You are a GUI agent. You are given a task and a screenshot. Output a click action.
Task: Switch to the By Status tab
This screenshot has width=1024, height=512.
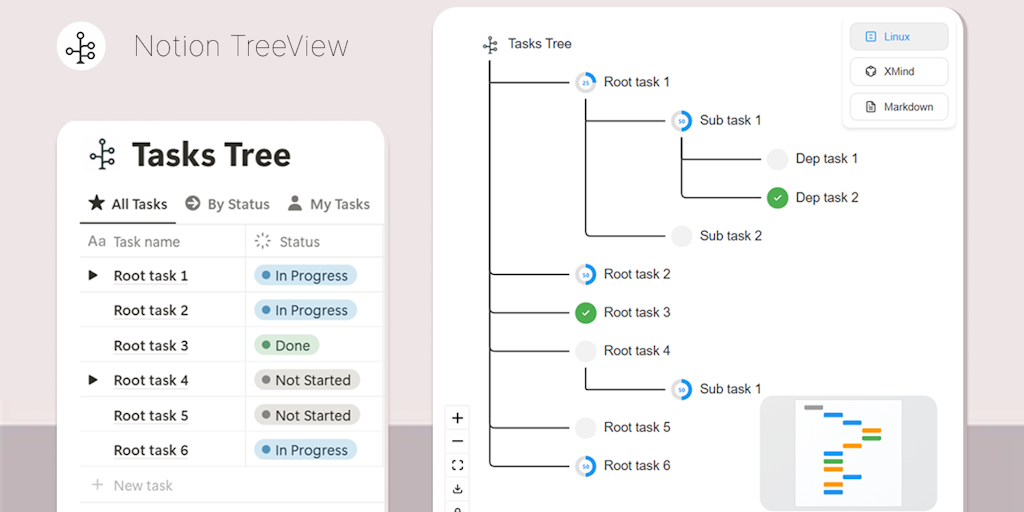click(x=228, y=204)
